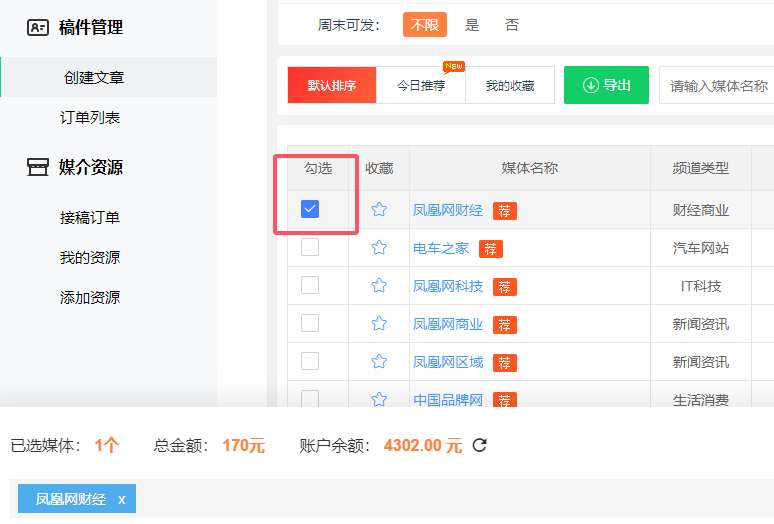Click the green 导出 button
Viewport: 774px width, 524px height.
(x=606, y=85)
